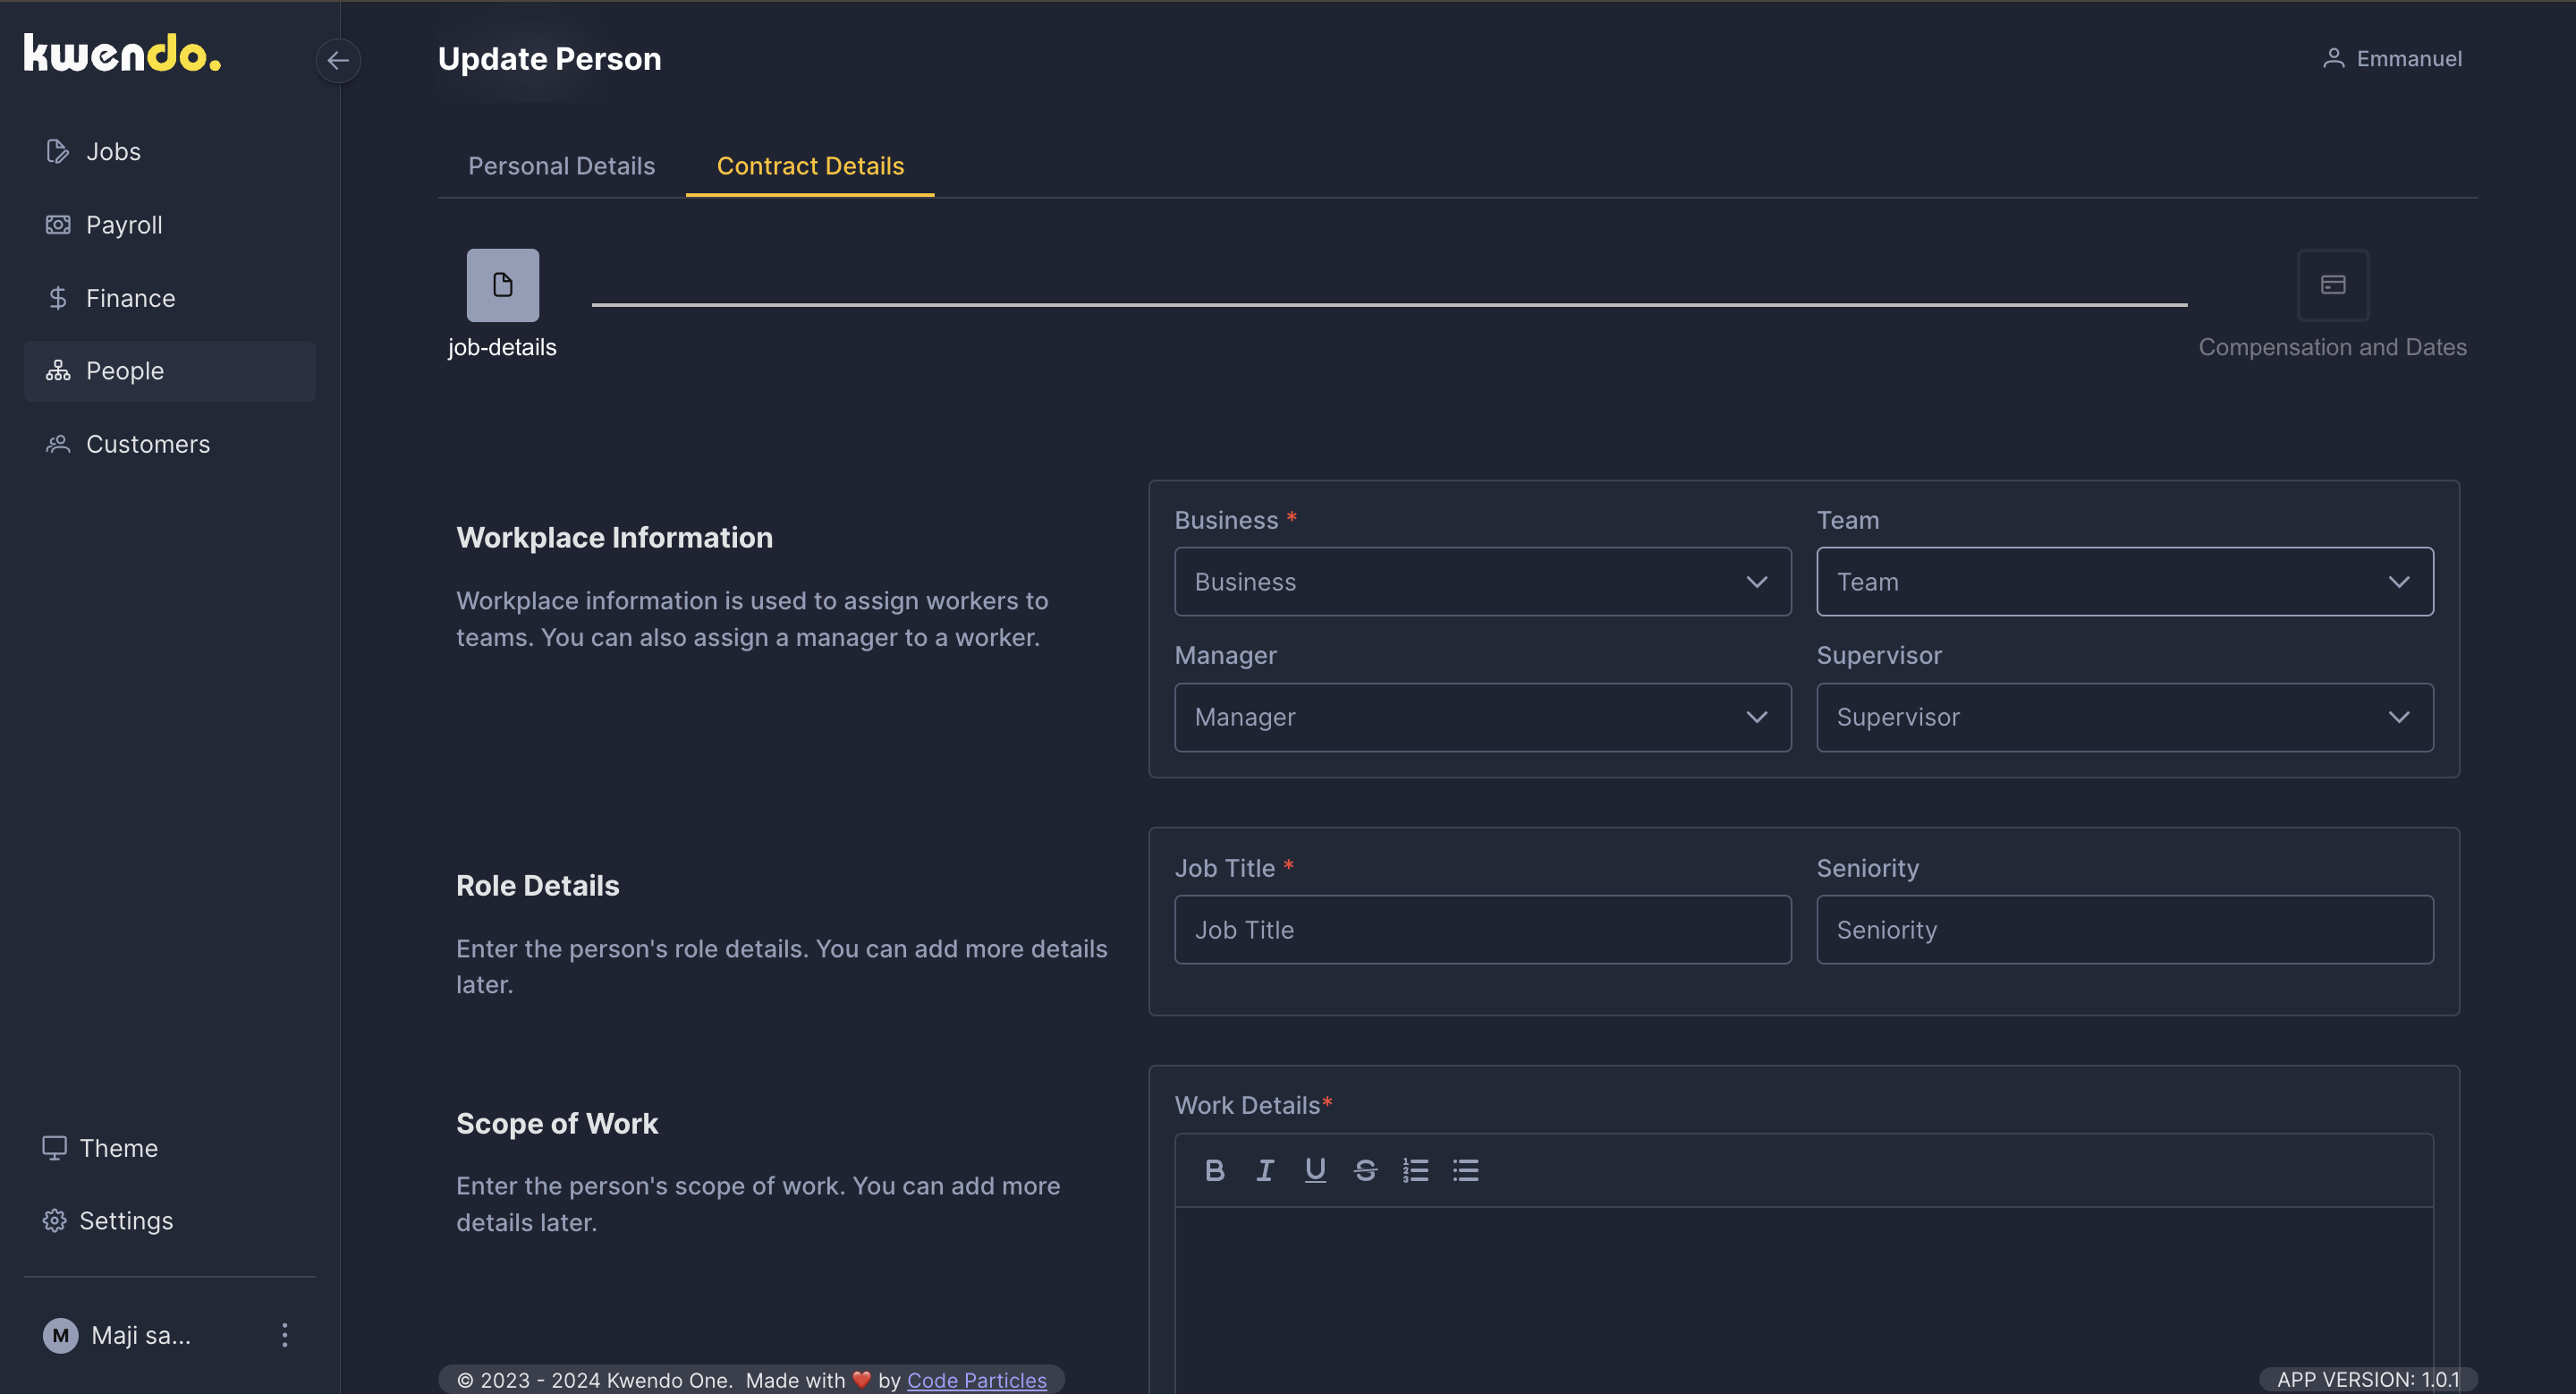Image resolution: width=2576 pixels, height=1394 pixels.
Task: Open the Code Particles link
Action: pos(976,1380)
